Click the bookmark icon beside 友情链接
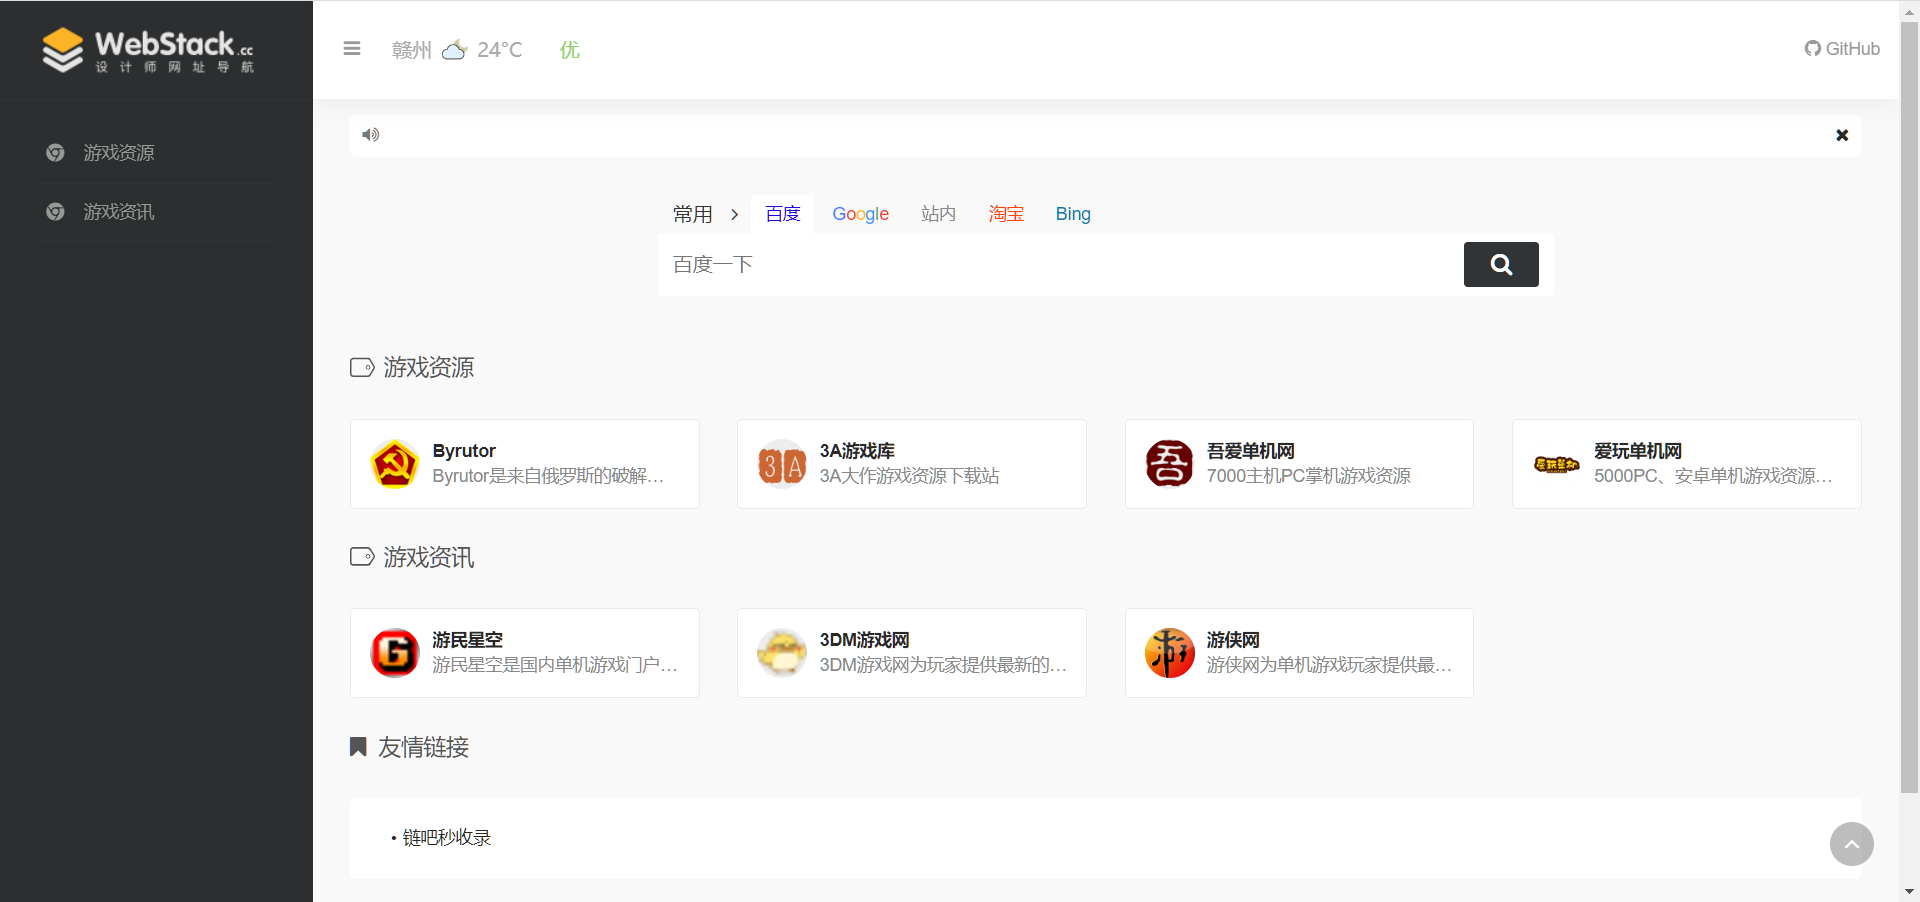The width and height of the screenshot is (1920, 902). [358, 747]
